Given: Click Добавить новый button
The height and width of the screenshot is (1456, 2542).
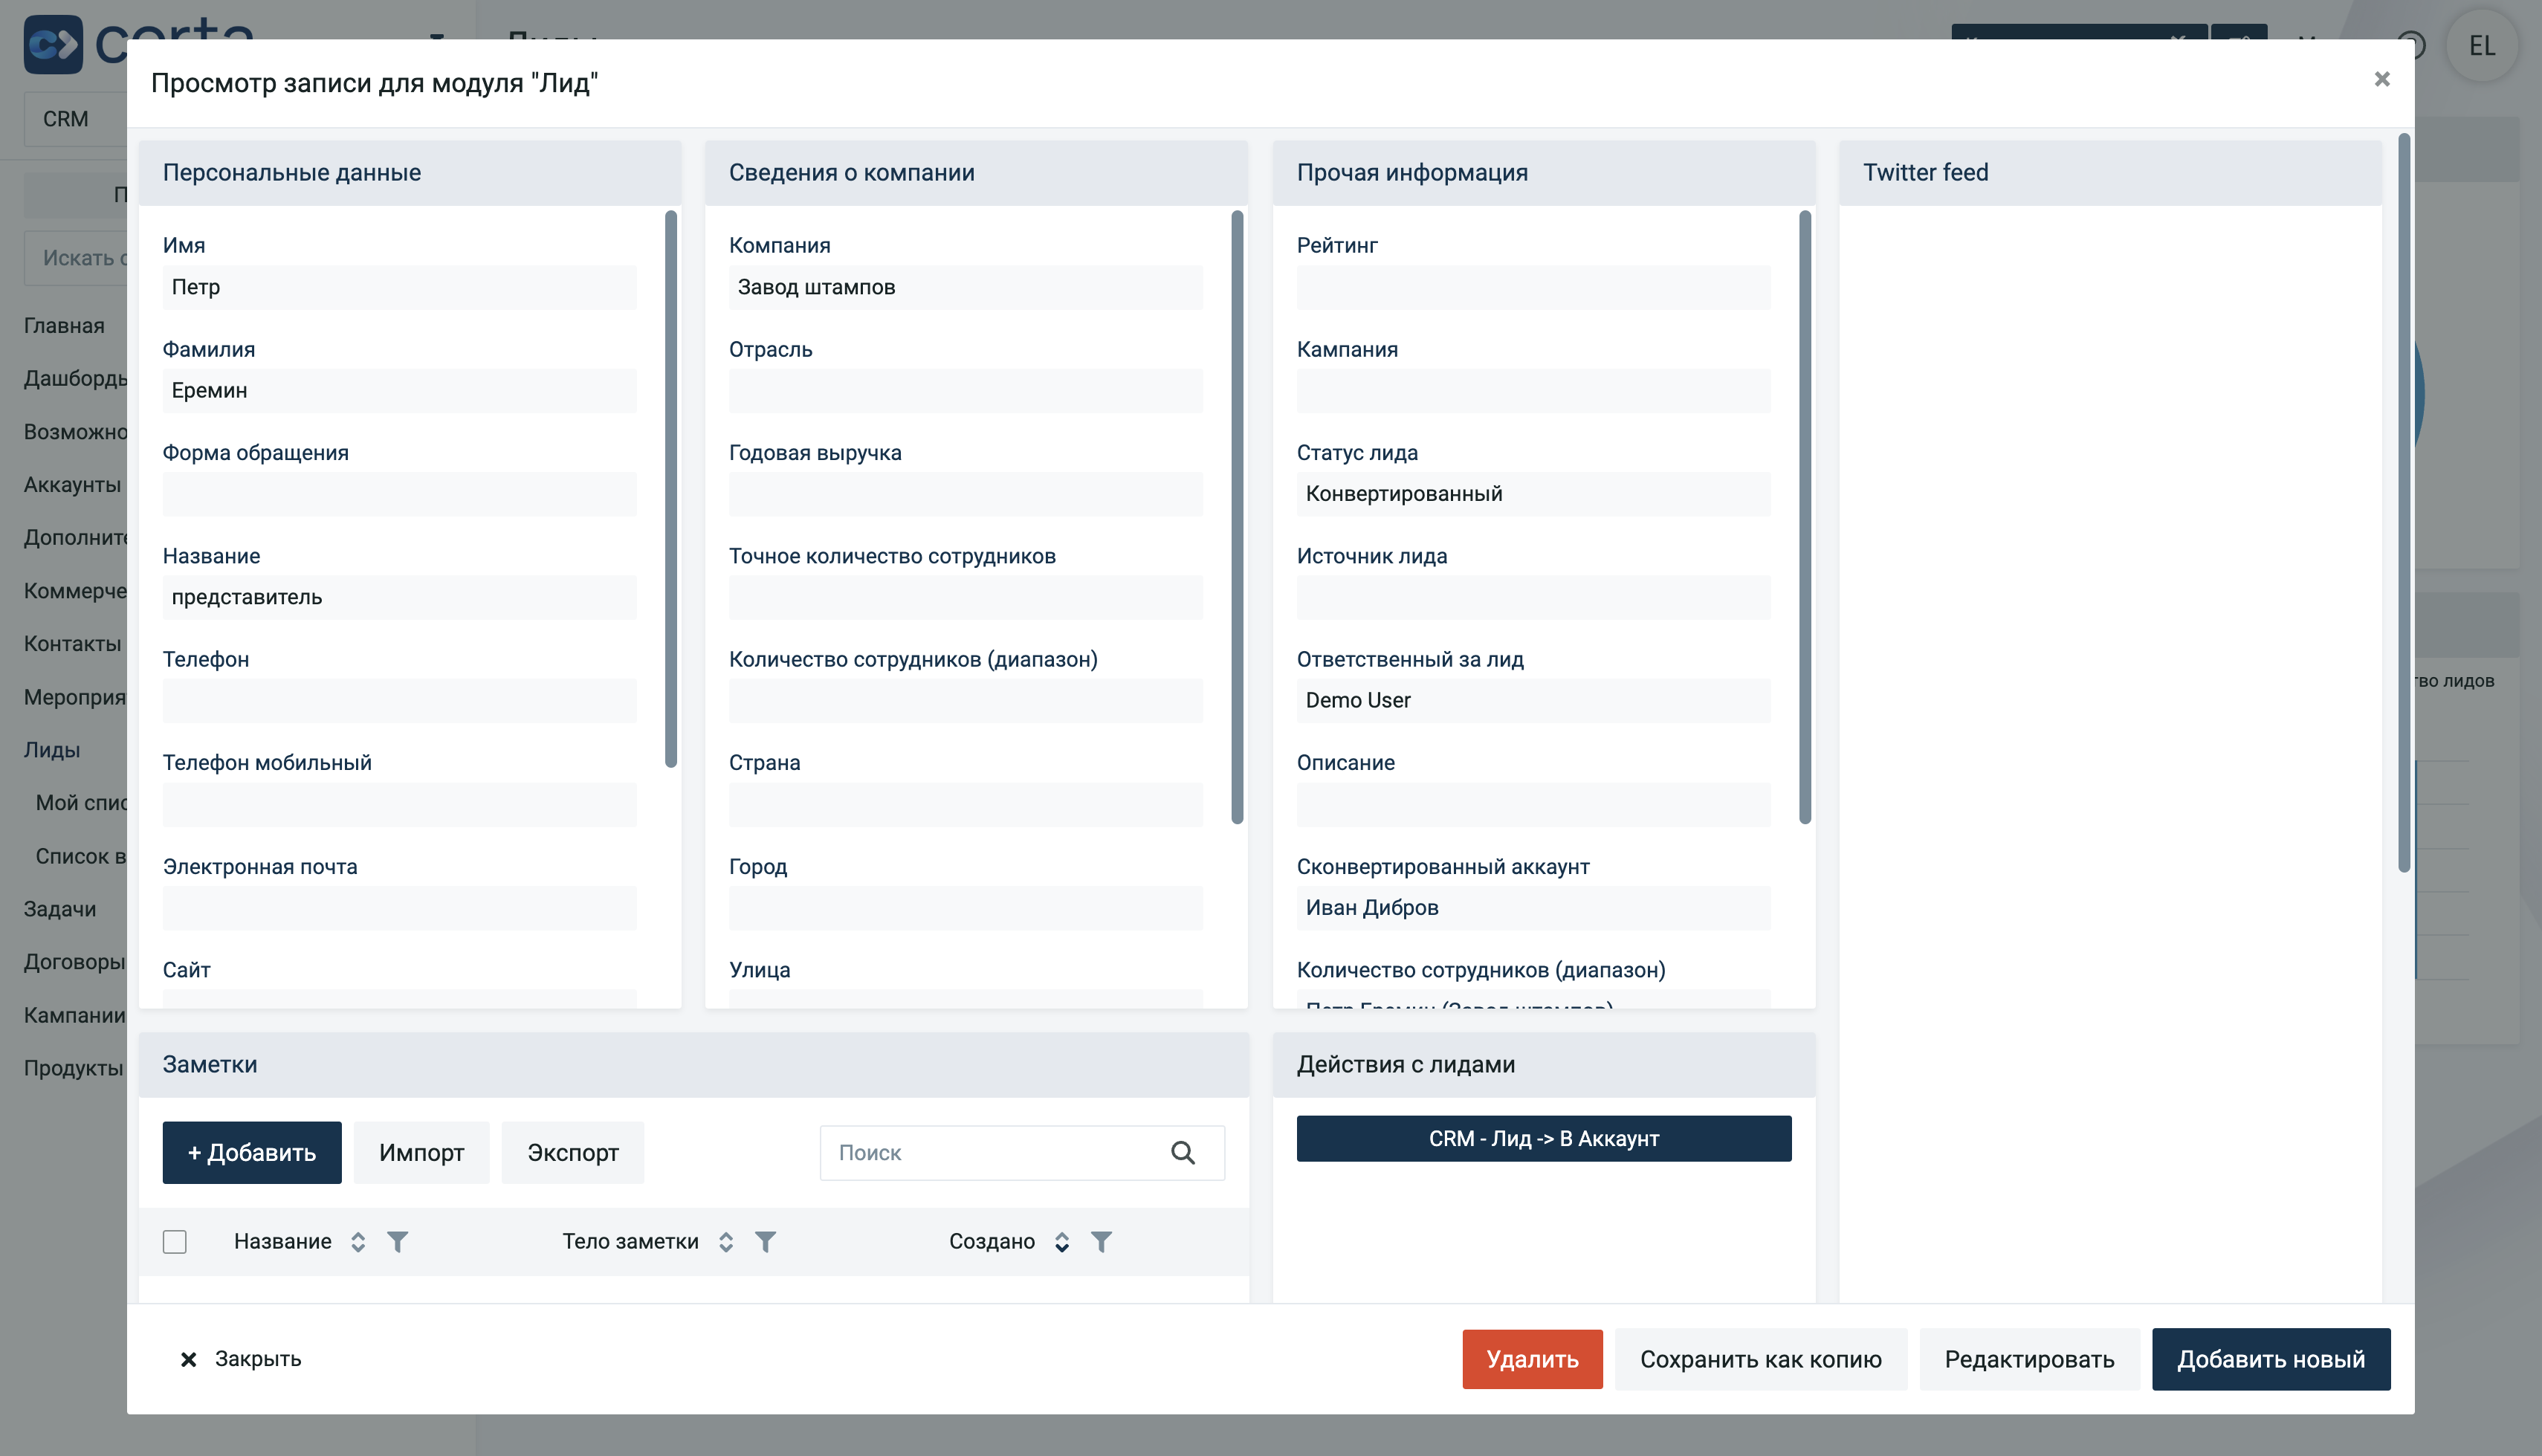Looking at the screenshot, I should point(2271,1359).
